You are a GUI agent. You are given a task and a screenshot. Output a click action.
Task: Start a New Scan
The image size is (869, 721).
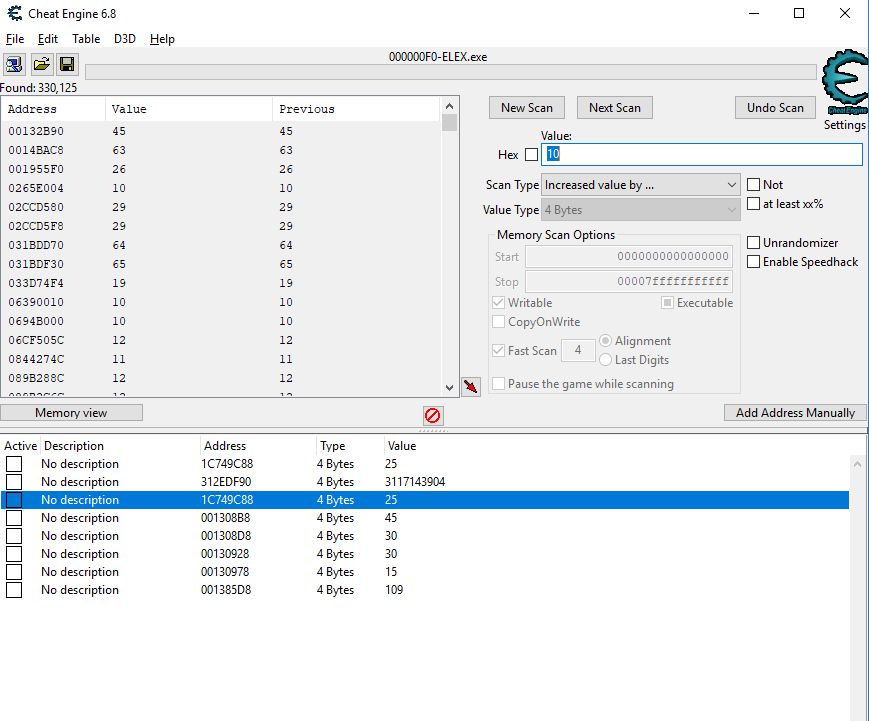(x=526, y=107)
